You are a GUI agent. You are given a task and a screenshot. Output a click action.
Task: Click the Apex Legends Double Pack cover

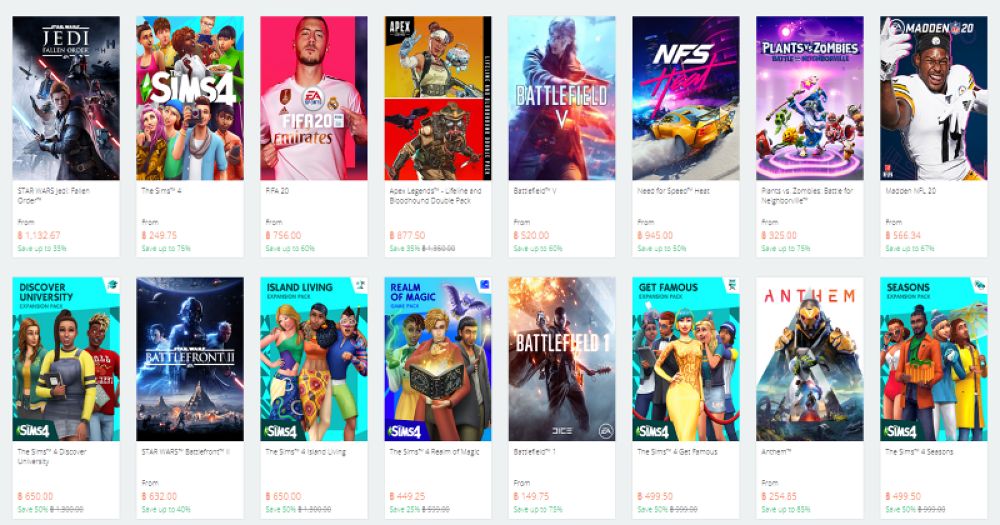pyautogui.click(x=438, y=98)
